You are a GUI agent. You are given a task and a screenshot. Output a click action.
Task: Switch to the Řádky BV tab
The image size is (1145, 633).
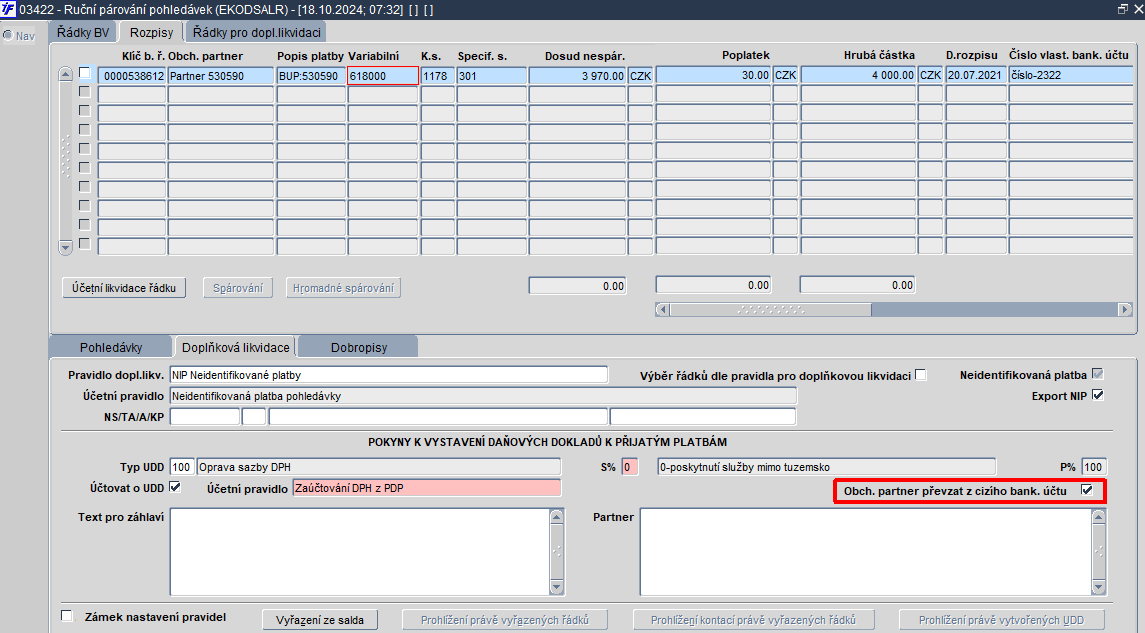(83, 32)
